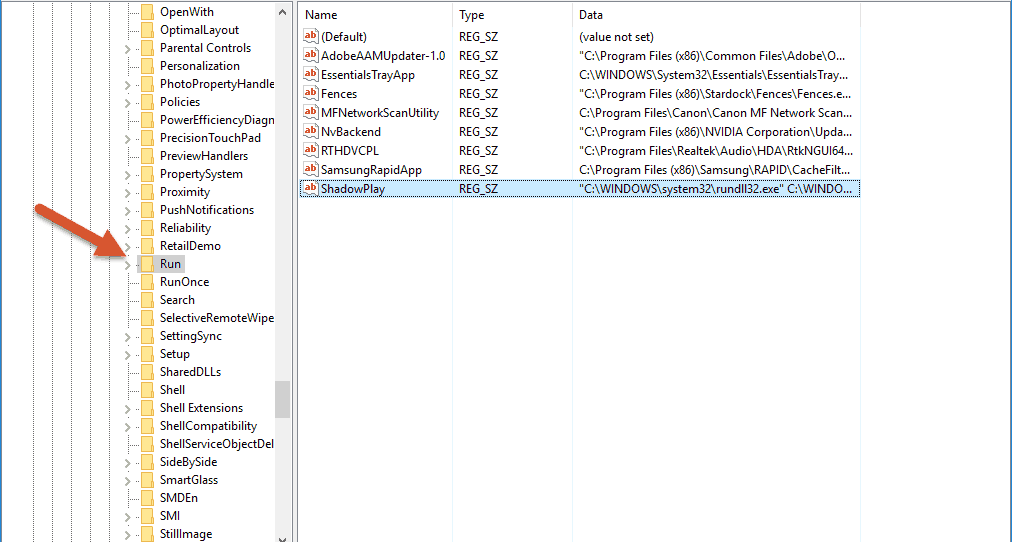Click the EssentialsTrayApp value icon
The image size is (1012, 542).
pos(311,74)
